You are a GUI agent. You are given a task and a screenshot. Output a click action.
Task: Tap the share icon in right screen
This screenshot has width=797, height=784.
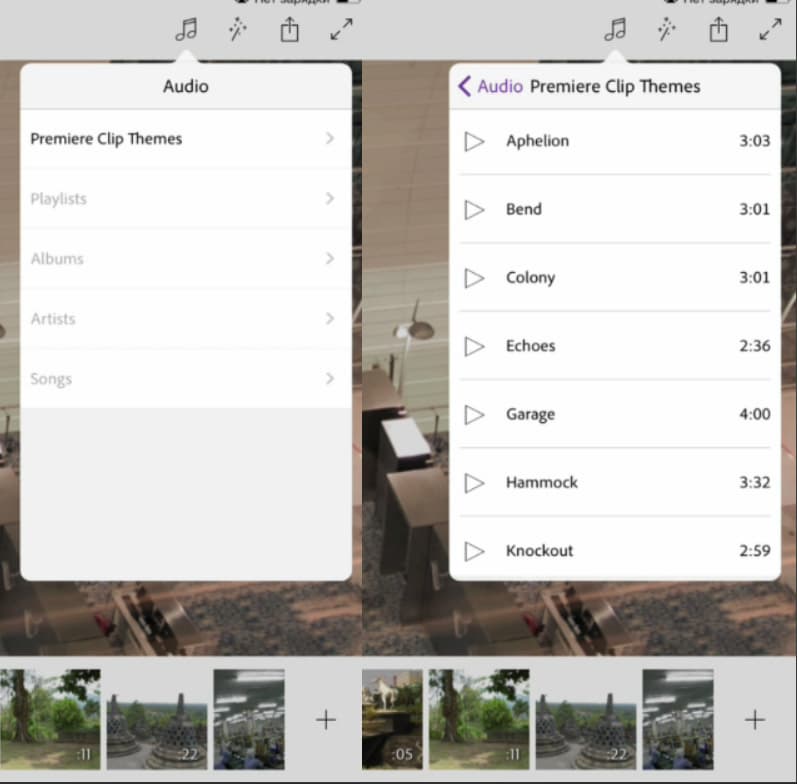tap(719, 29)
